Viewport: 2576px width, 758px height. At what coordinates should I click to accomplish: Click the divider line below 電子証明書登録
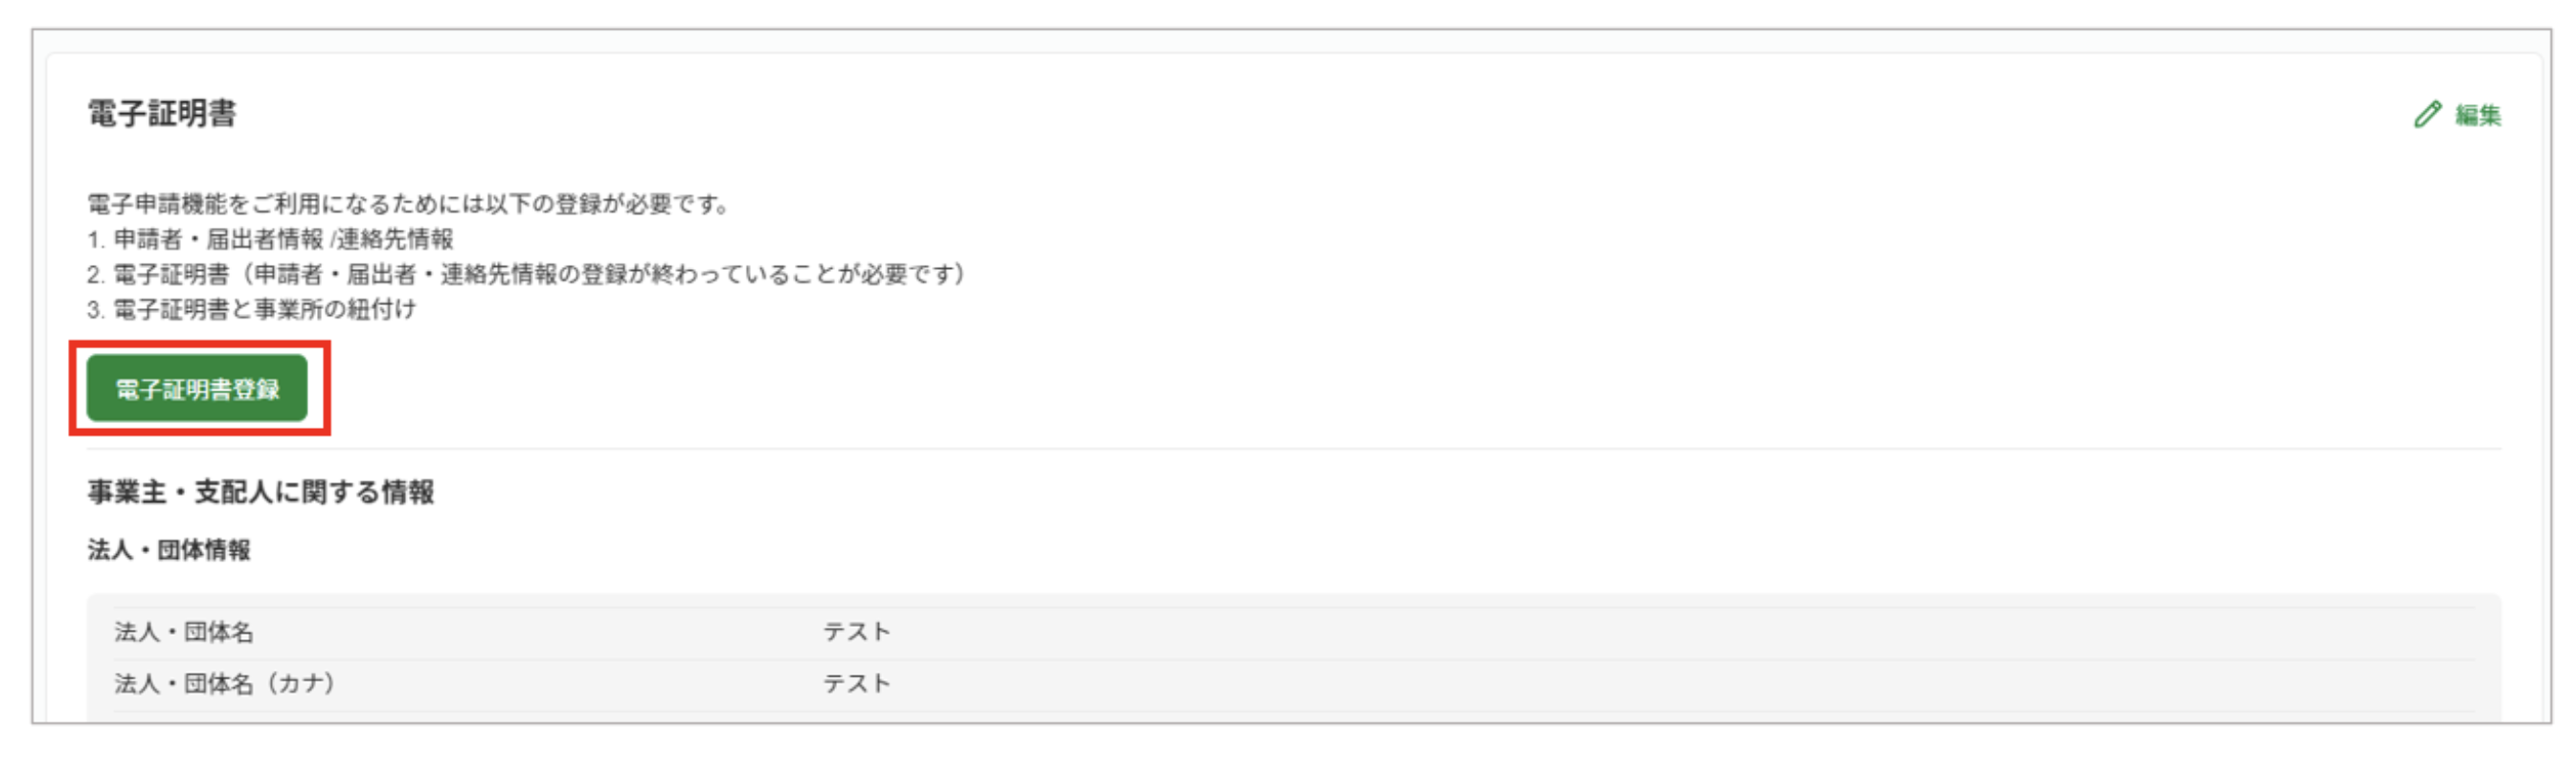1400,449
